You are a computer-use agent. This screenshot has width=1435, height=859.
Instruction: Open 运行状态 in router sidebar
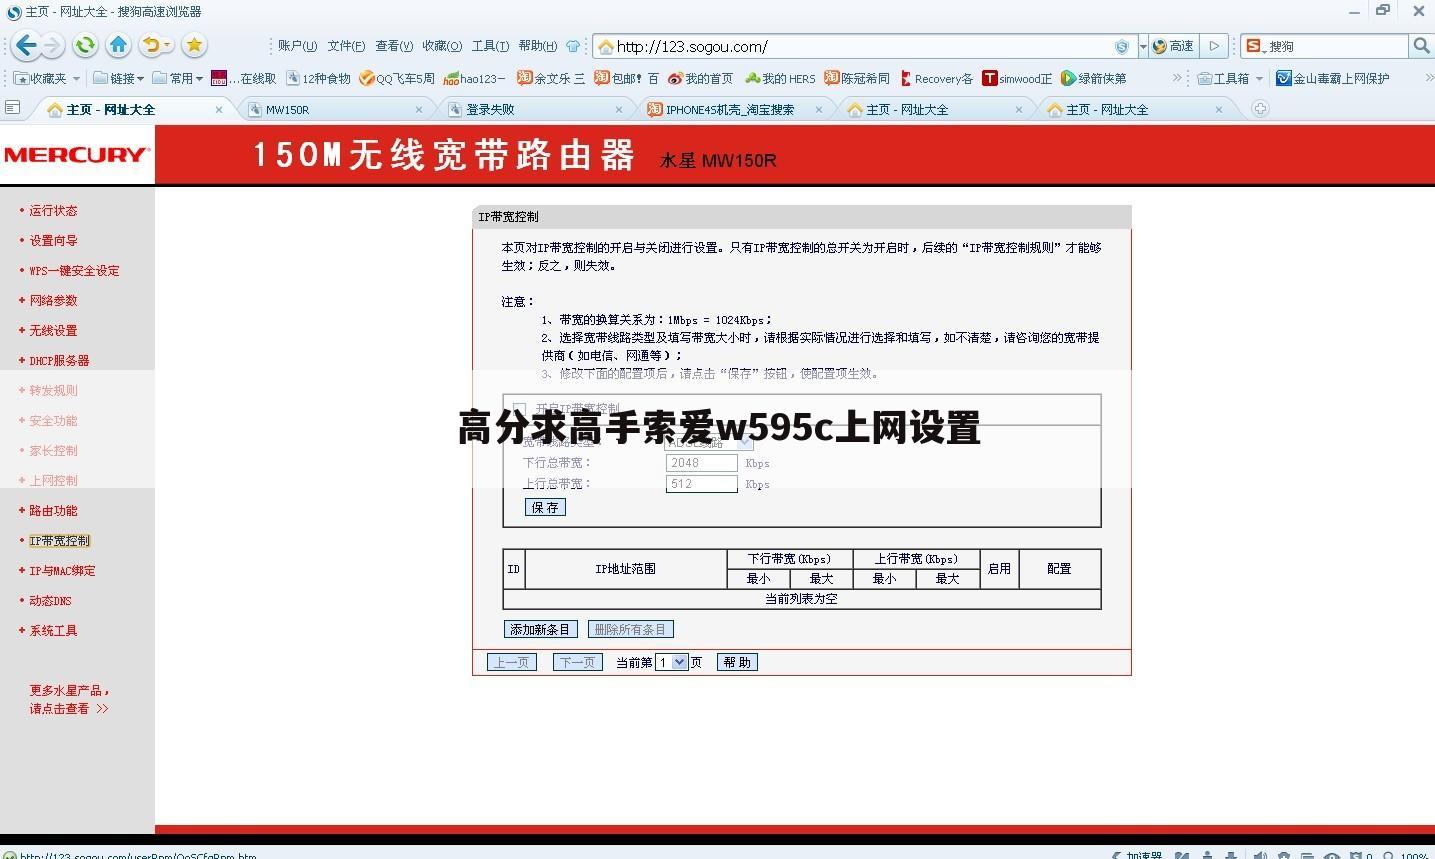pos(53,211)
